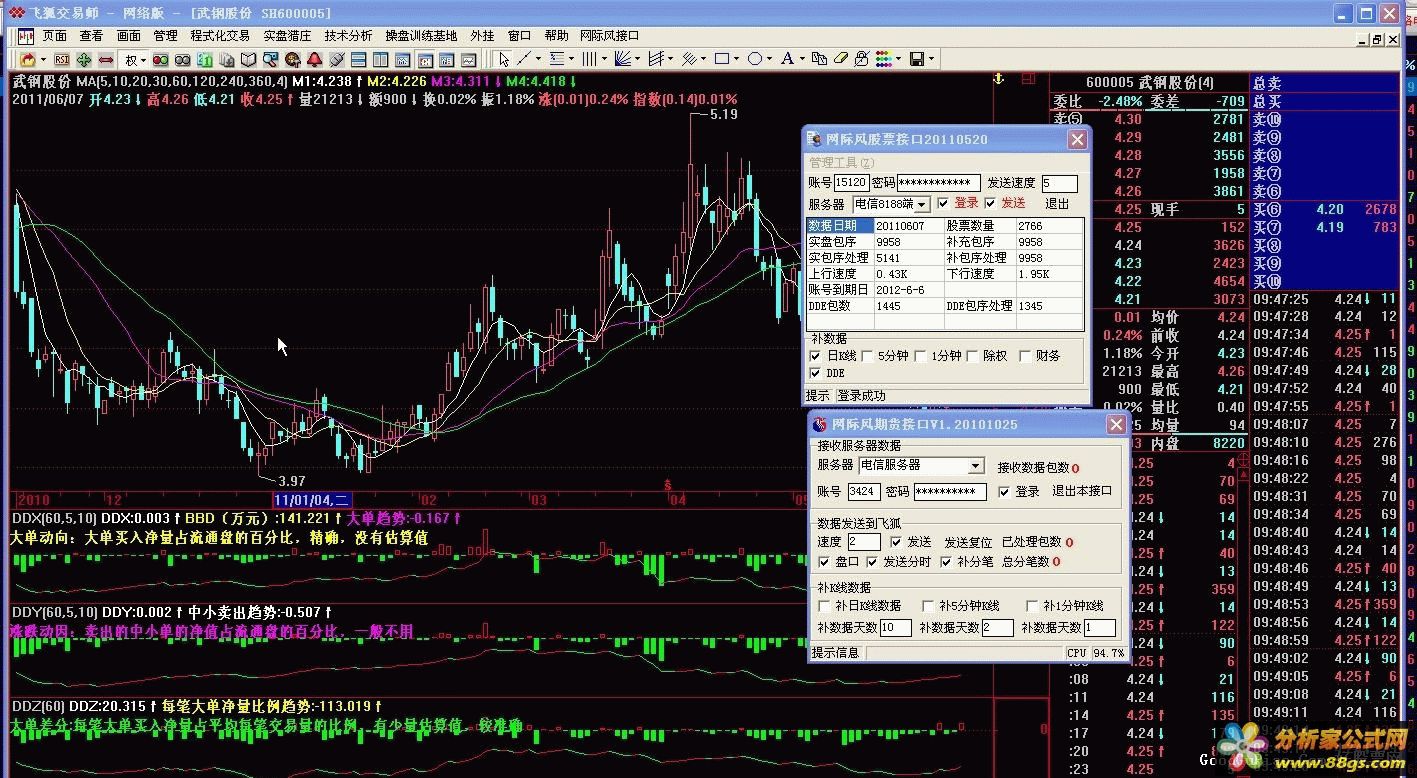Toggle 登录 checkbox in futures dialog

pos(1004,492)
